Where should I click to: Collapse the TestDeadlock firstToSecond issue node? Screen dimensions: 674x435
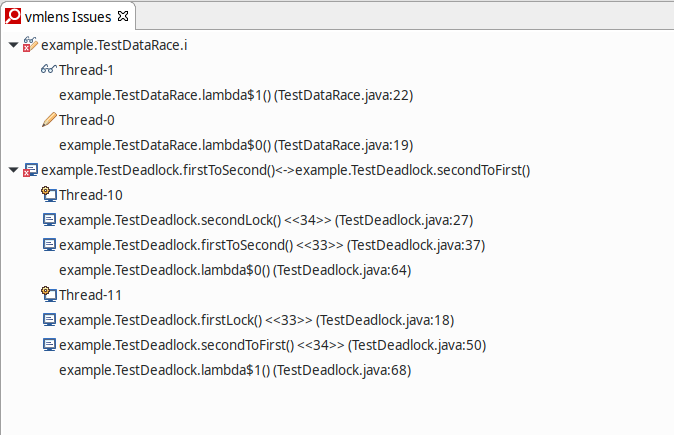click(x=13, y=170)
